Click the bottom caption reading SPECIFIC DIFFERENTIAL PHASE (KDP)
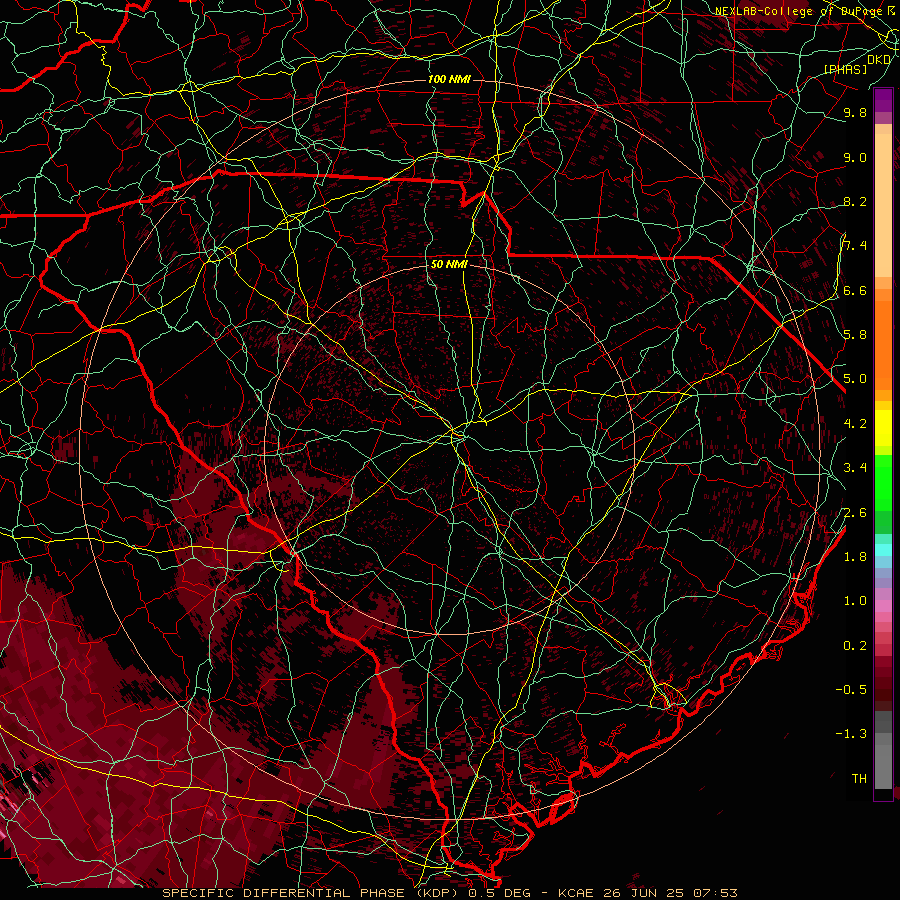900x900 pixels. point(312,893)
